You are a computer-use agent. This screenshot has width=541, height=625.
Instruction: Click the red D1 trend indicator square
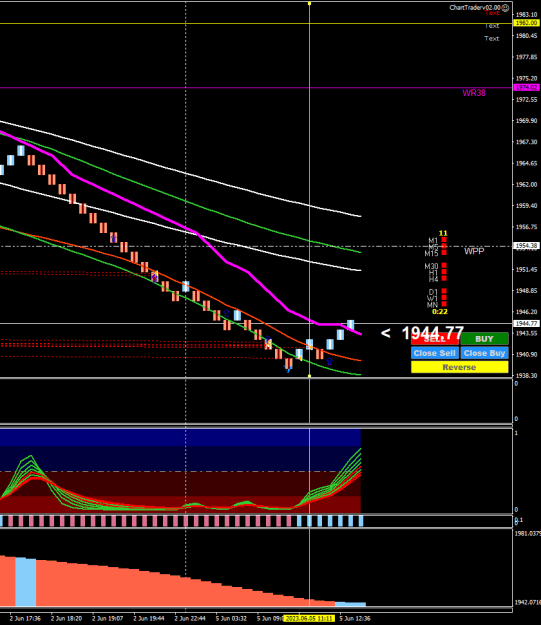click(444, 291)
